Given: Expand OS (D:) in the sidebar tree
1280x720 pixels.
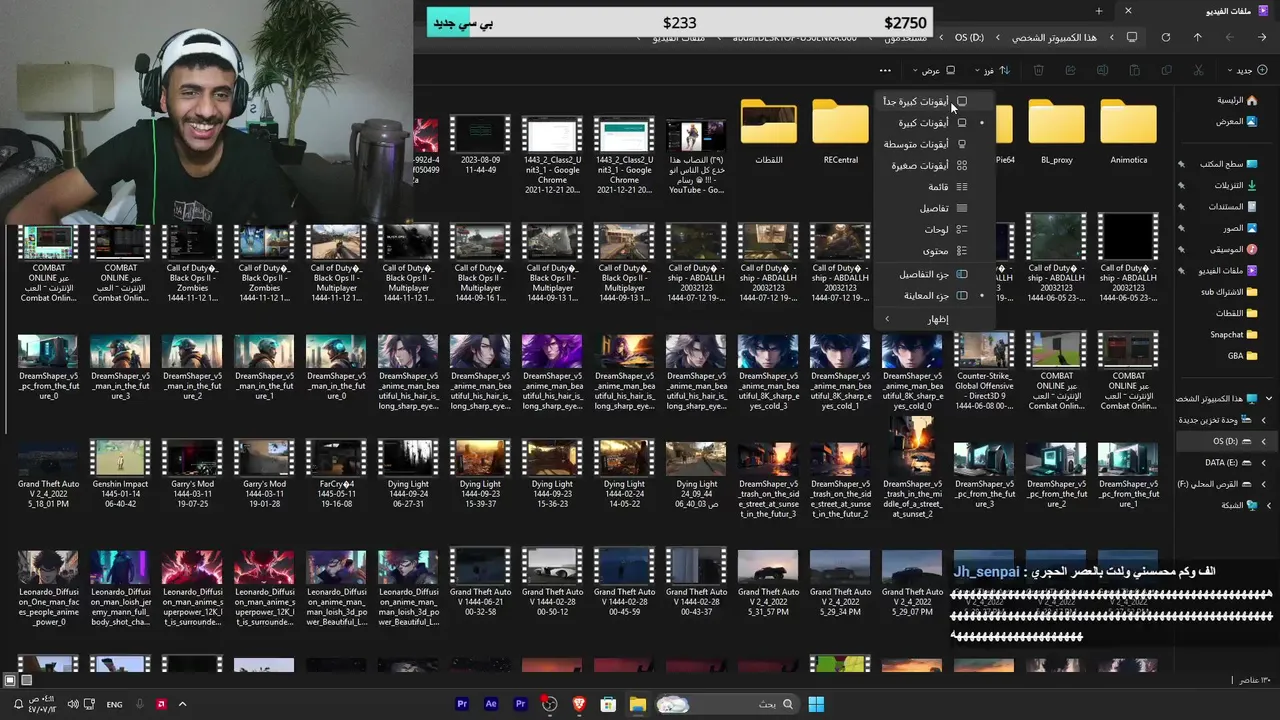Looking at the screenshot, I should [x=1263, y=441].
